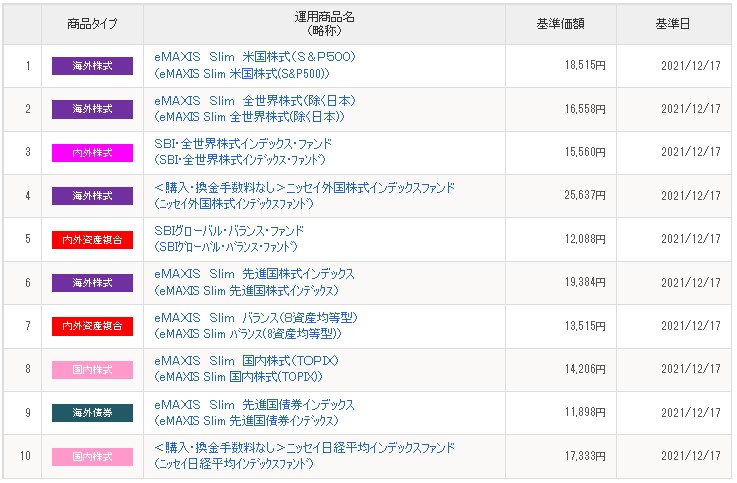Viewport: 737px width, 483px height.
Task: Click red 内外資産複合 badge in SBIグローバル row
Action: (x=92, y=240)
